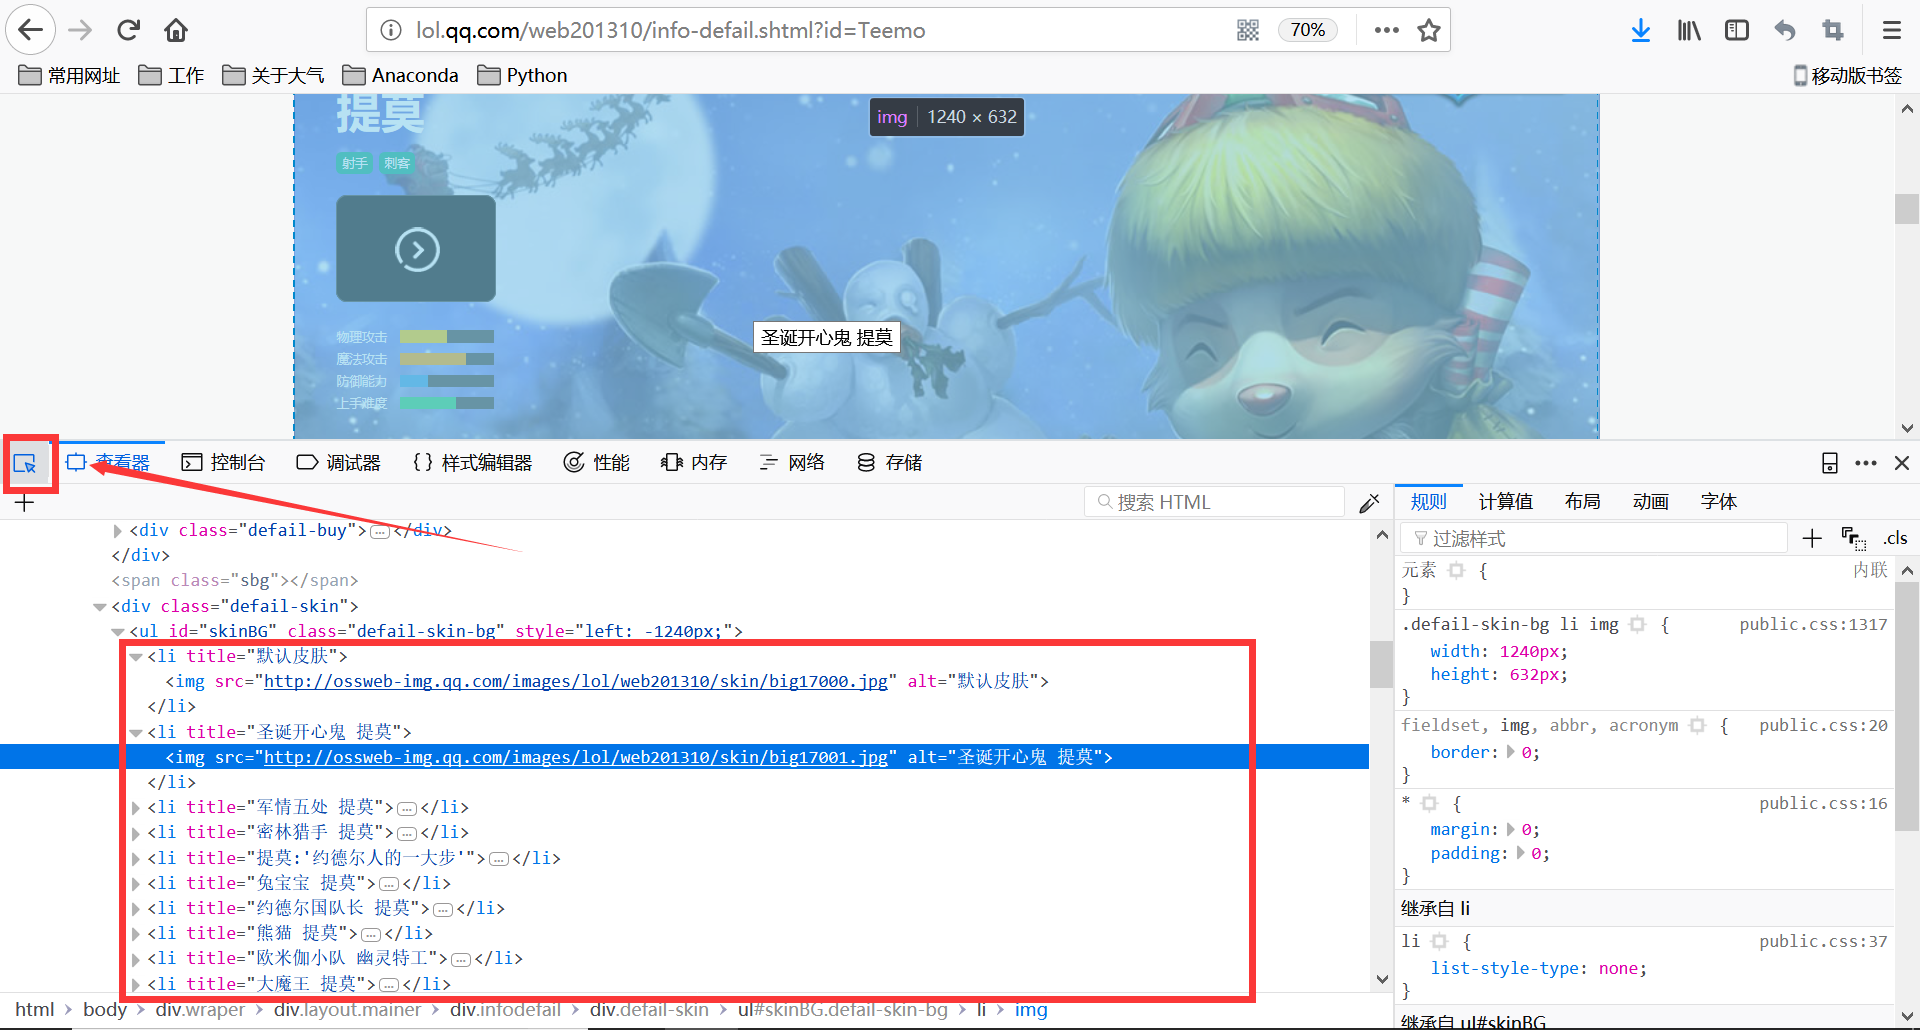
Task: Switch to the 调试器 debugger tab
Action: pos(339,462)
